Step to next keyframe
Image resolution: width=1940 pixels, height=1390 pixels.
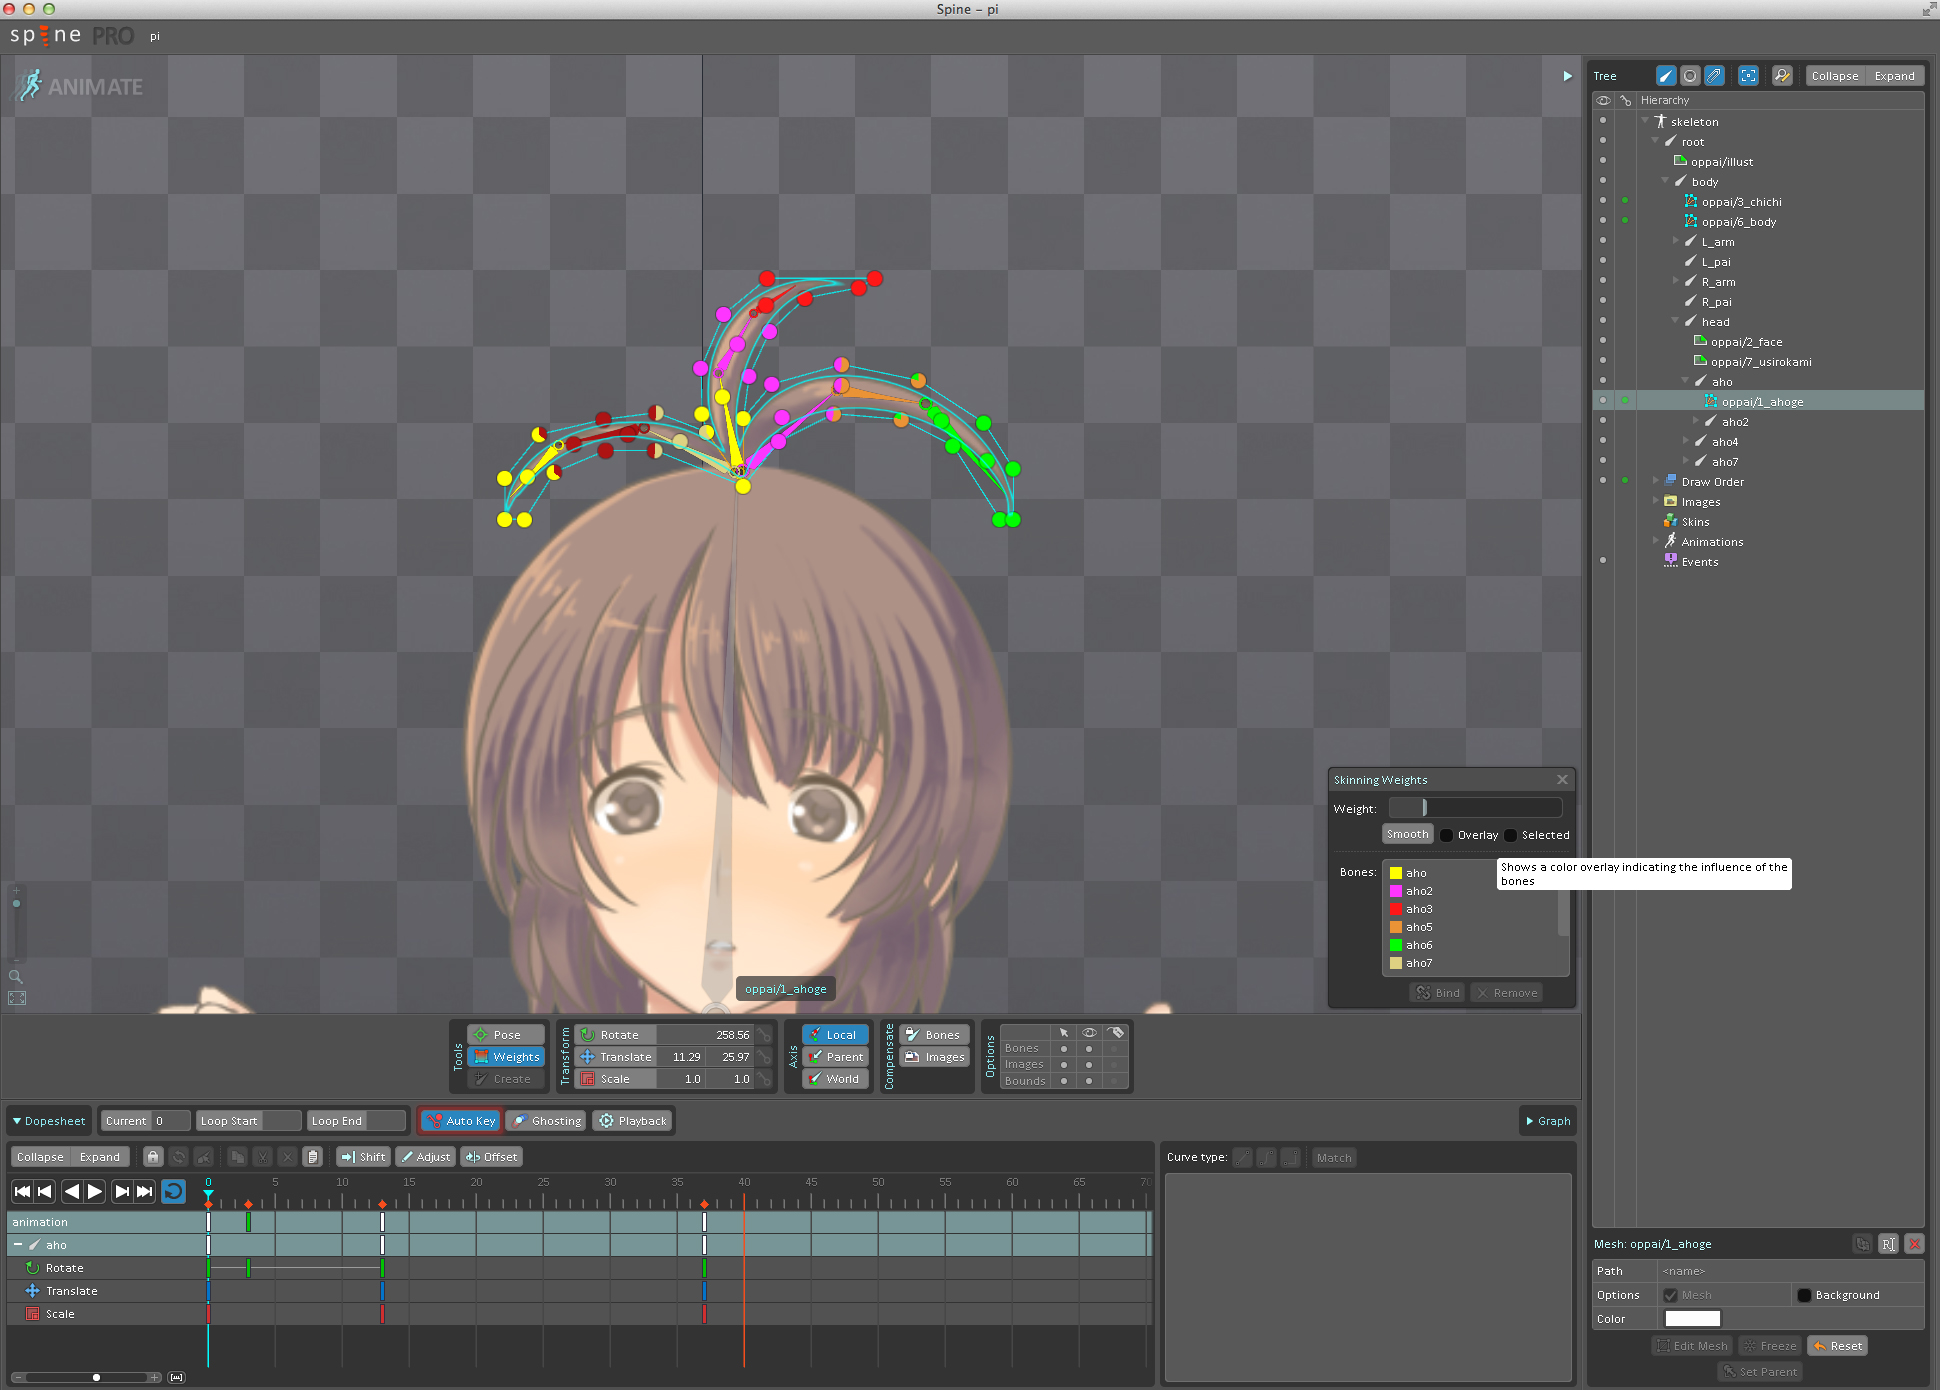(x=122, y=1191)
